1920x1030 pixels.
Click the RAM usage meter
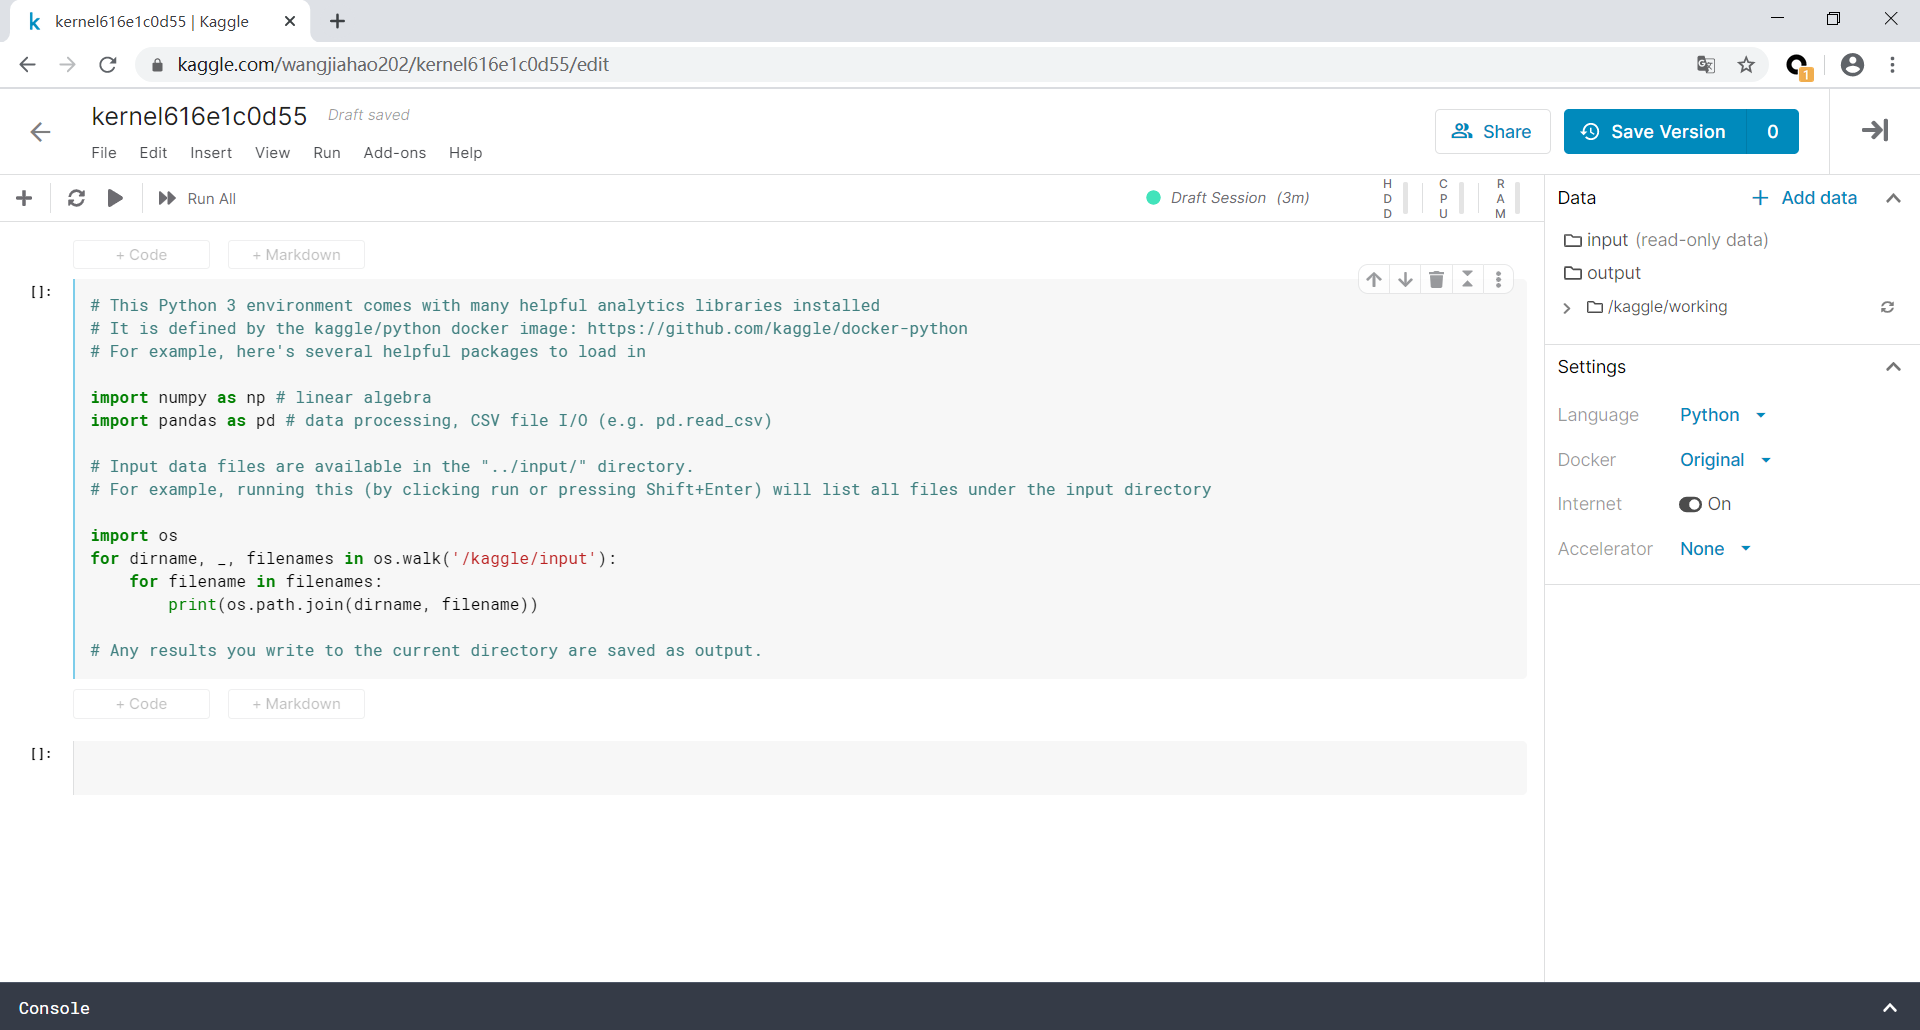coord(1508,198)
